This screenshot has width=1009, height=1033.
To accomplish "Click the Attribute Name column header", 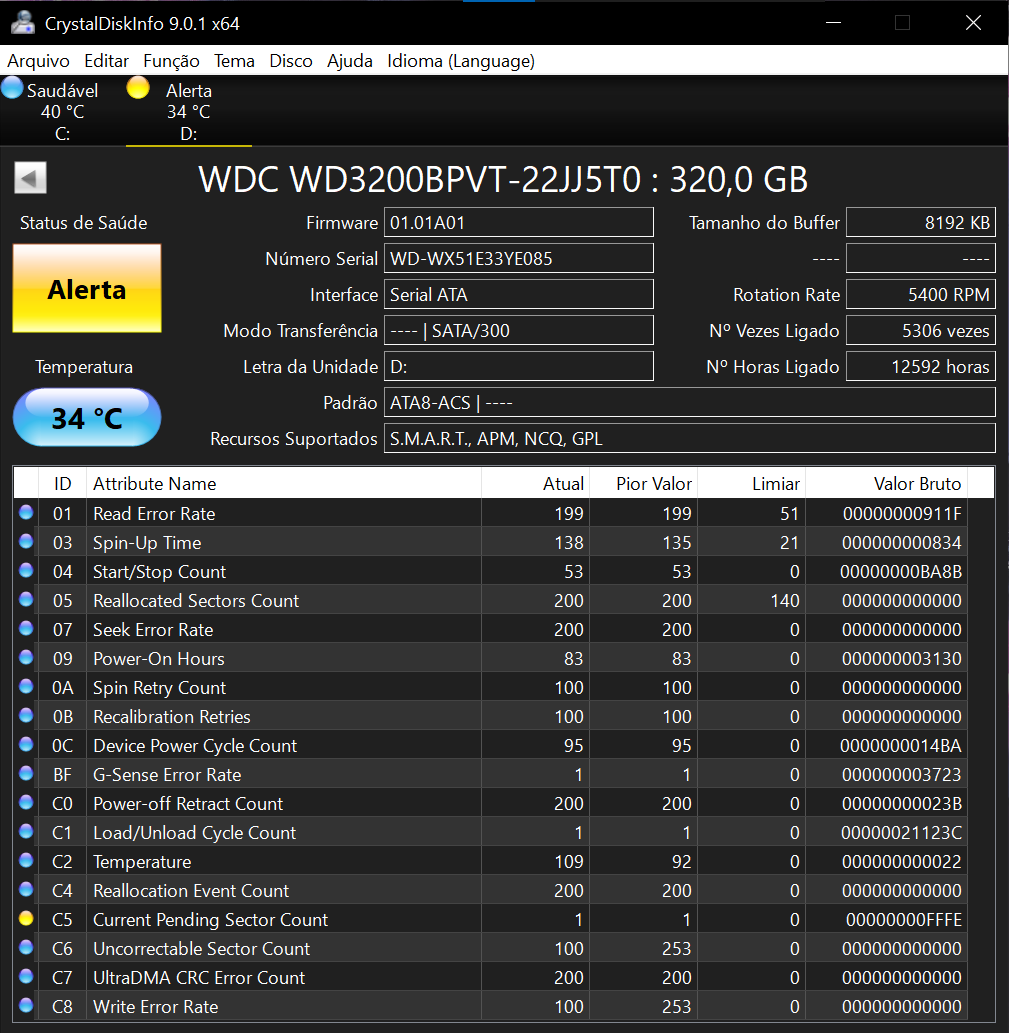I will tap(284, 484).
